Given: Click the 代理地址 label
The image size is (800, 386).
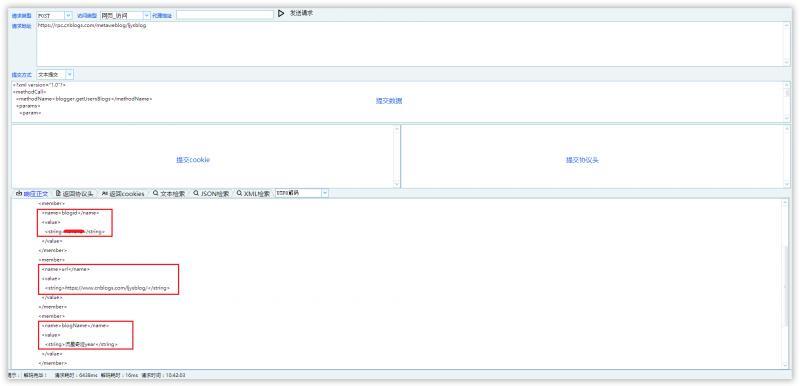Looking at the screenshot, I should point(162,16).
